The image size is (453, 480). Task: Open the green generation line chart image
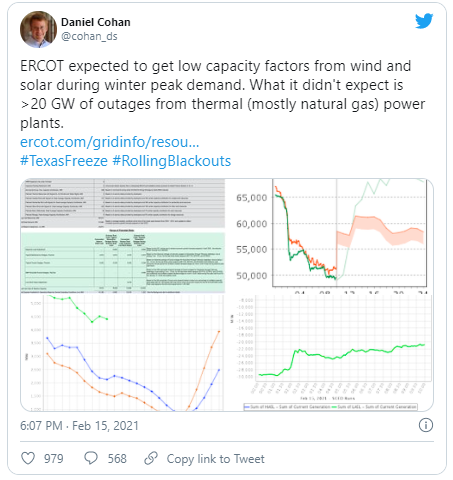point(330,353)
